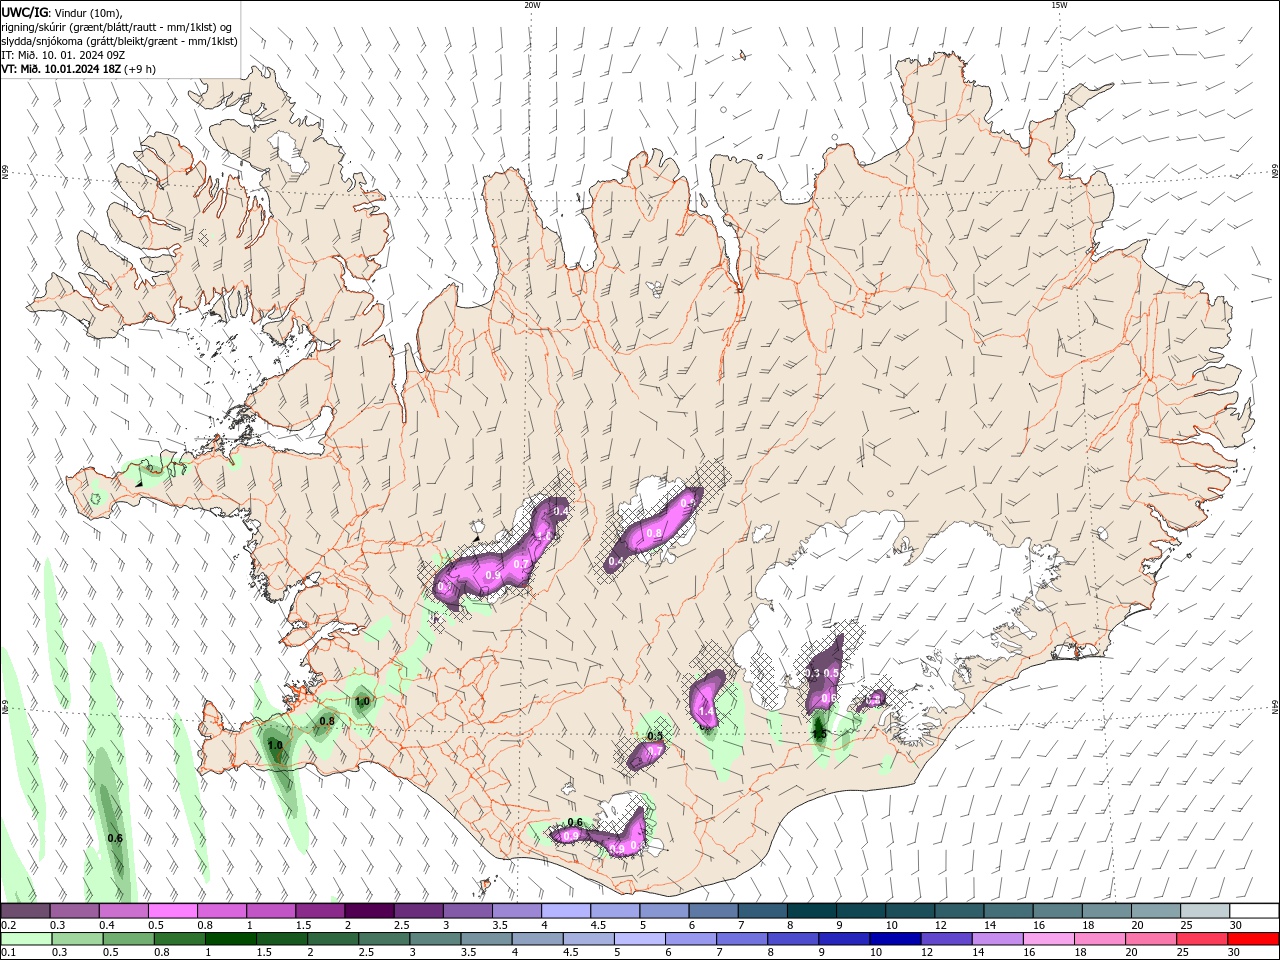This screenshot has width=1280, height=960.
Task: Click the pale periwinkle 4 swatch in top legend row
Action: (x=565, y=911)
